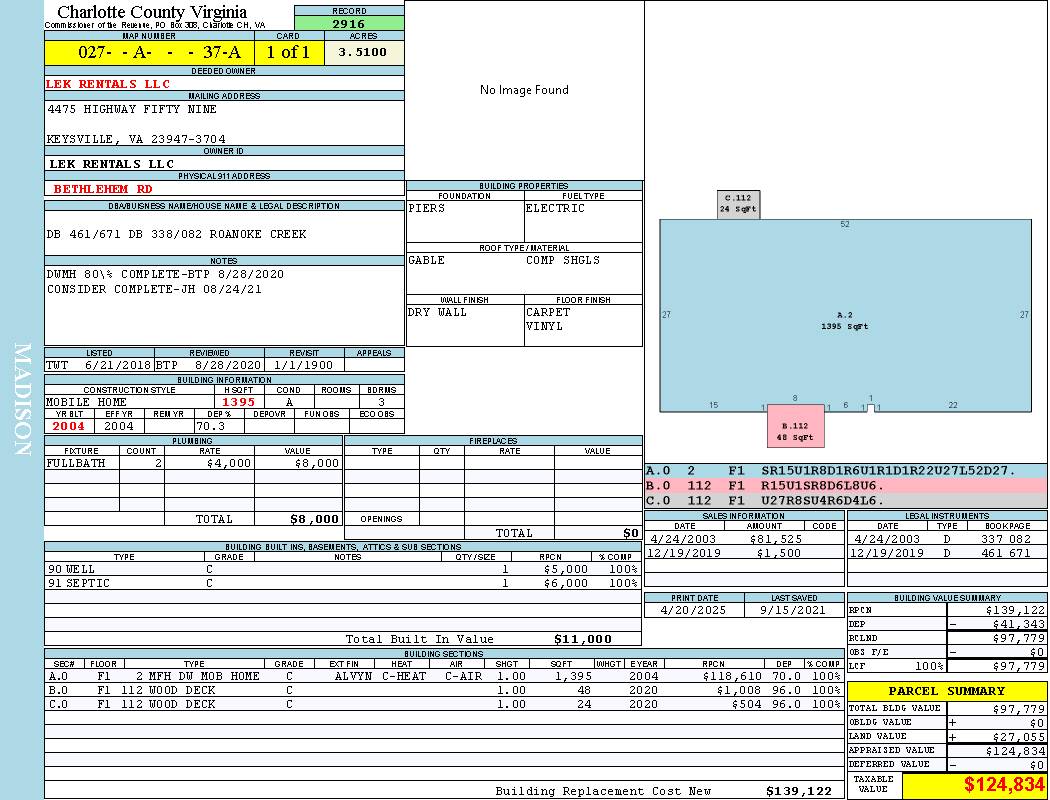The height and width of the screenshot is (800, 1050).
Task: Click the yellow PARCEL SUMMARY header
Action: tap(947, 691)
